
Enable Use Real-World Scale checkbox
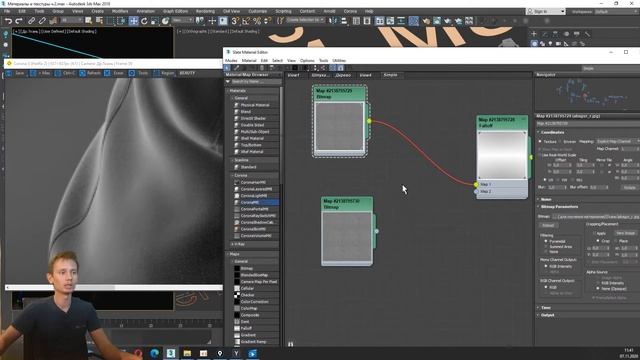[x=540, y=155]
